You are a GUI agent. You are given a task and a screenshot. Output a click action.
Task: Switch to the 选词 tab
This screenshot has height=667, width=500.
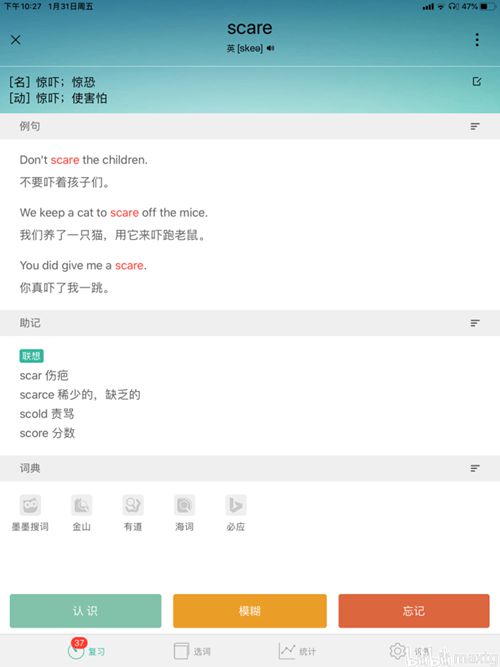192,651
